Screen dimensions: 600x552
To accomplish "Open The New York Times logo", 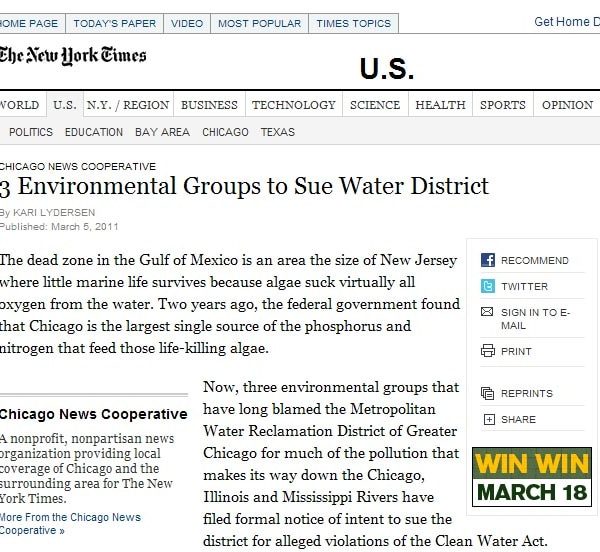I will tap(73, 56).
